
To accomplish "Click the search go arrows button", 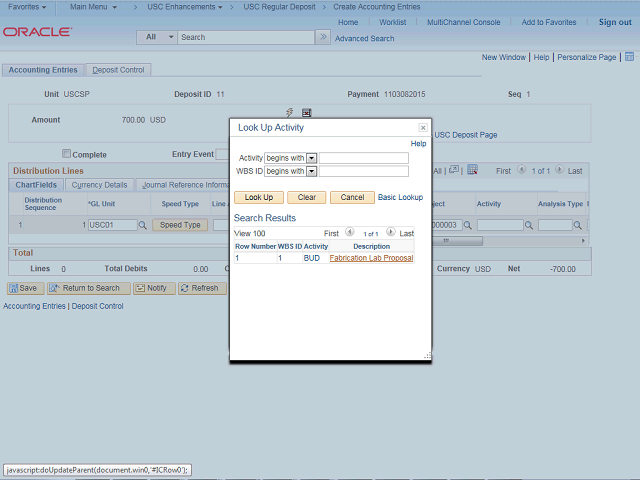I will click(323, 37).
